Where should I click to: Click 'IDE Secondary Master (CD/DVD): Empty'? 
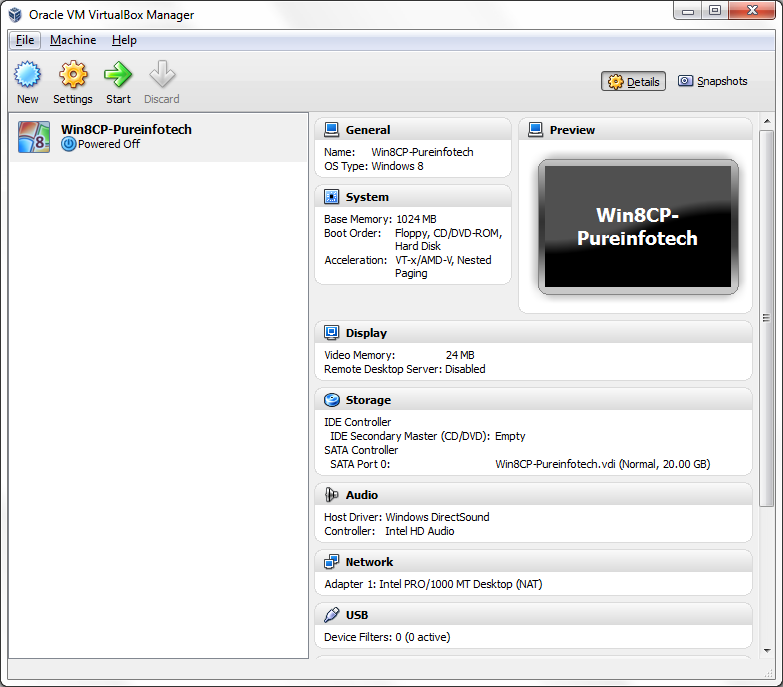[427, 436]
